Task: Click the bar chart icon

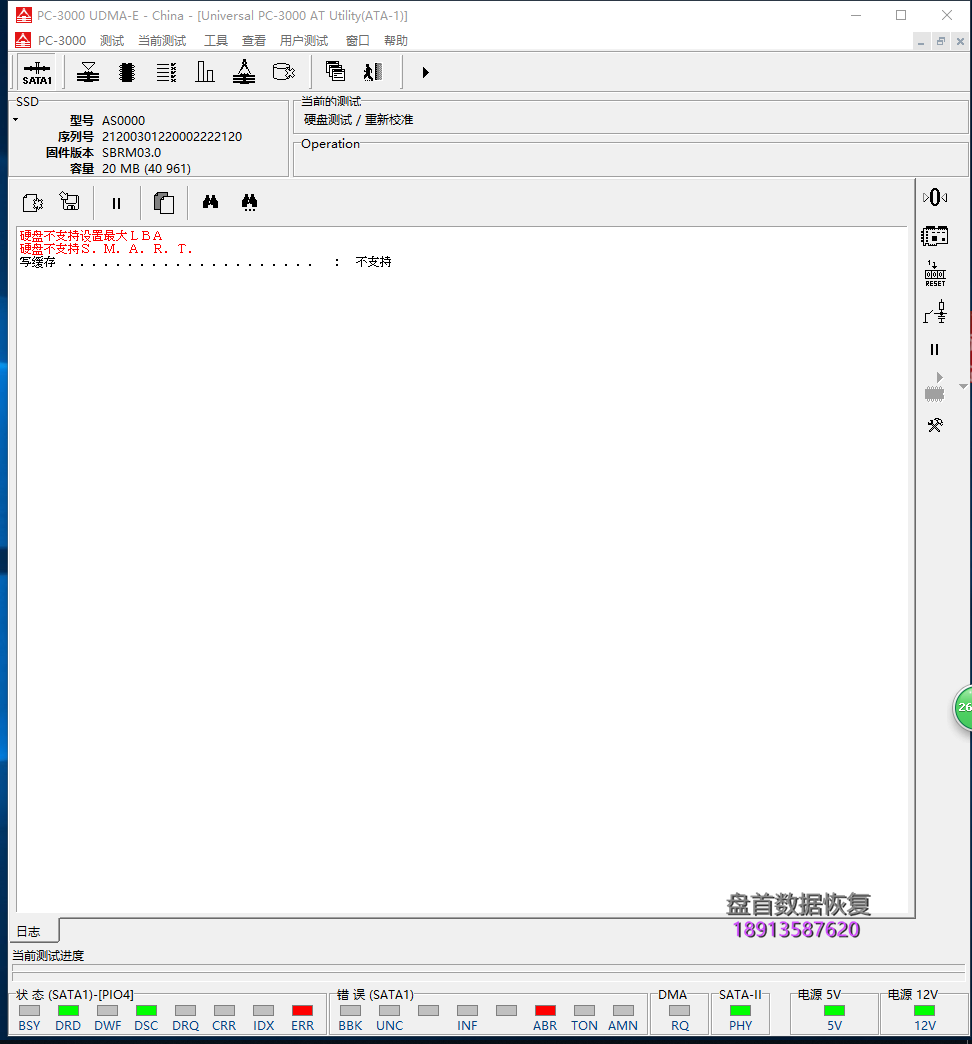Action: pyautogui.click(x=204, y=72)
